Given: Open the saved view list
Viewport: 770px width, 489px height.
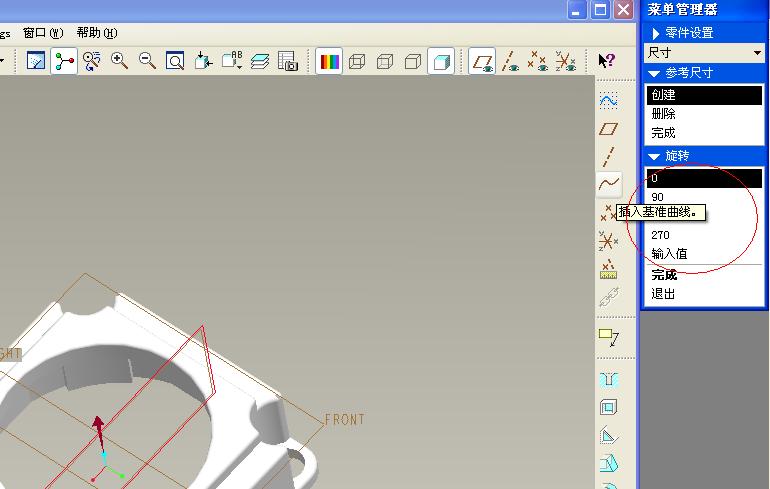Looking at the screenshot, I should pyautogui.click(x=232, y=61).
